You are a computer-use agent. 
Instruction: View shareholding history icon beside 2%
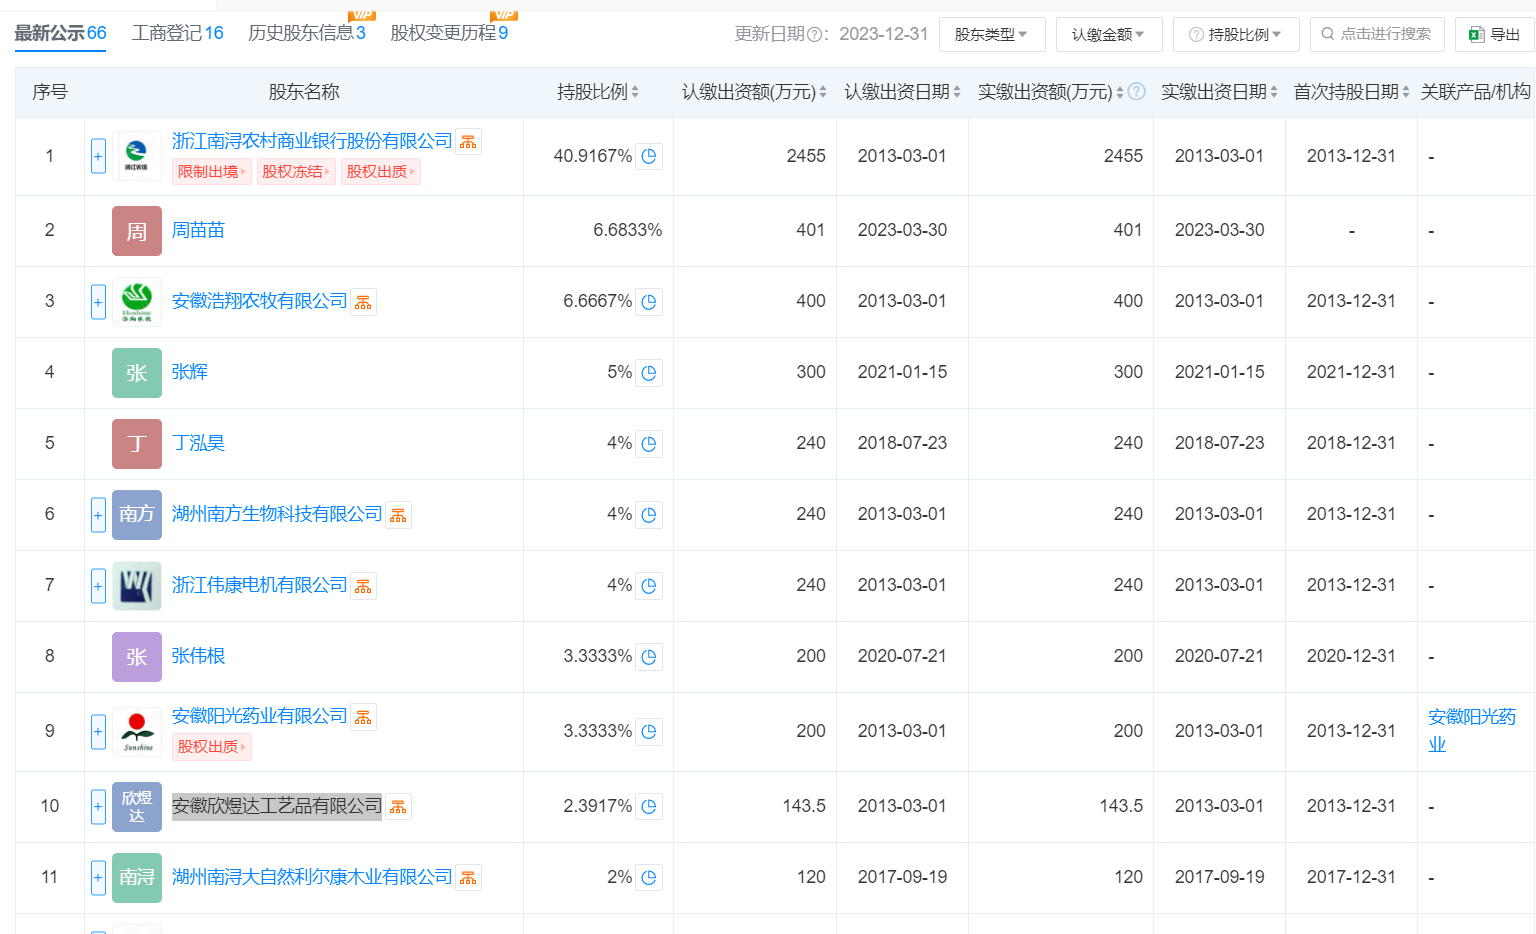click(649, 878)
